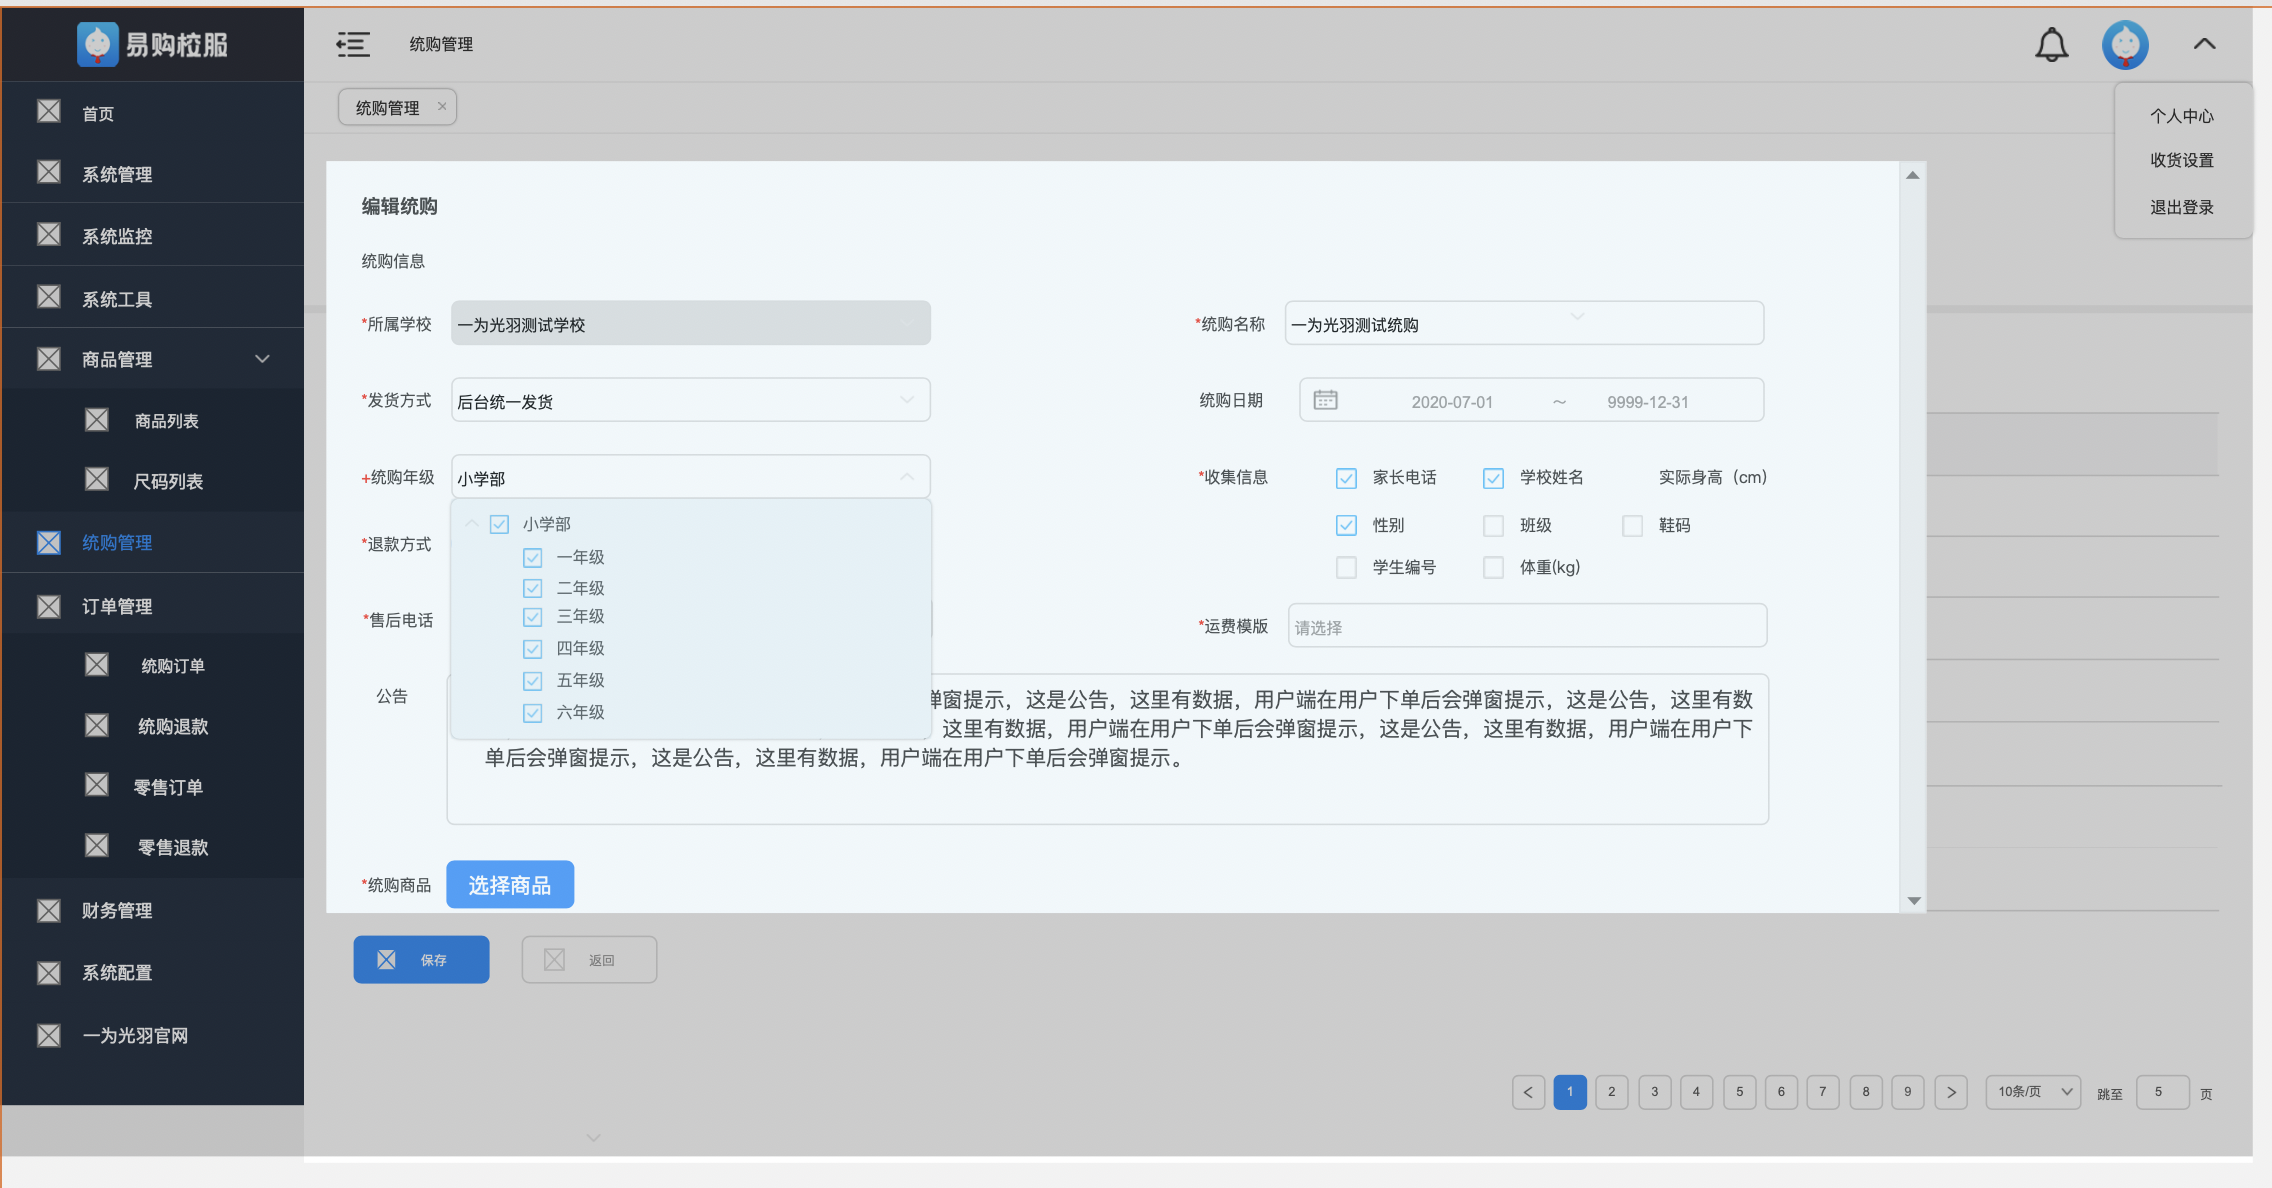Viewport: 2272px width, 1188px height.
Task: Uncheck the 性别 checkbox
Action: point(1346,525)
